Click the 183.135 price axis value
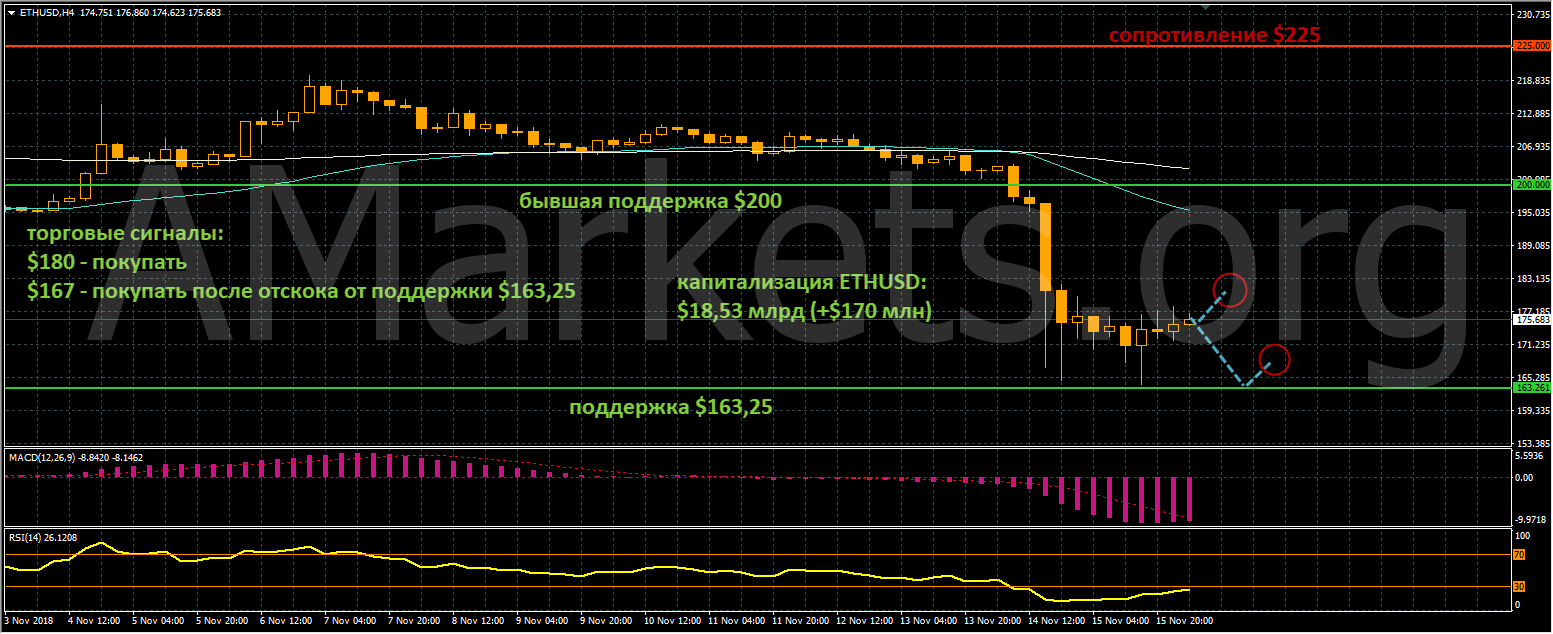The width and height of the screenshot is (1553, 634). pos(1533,278)
